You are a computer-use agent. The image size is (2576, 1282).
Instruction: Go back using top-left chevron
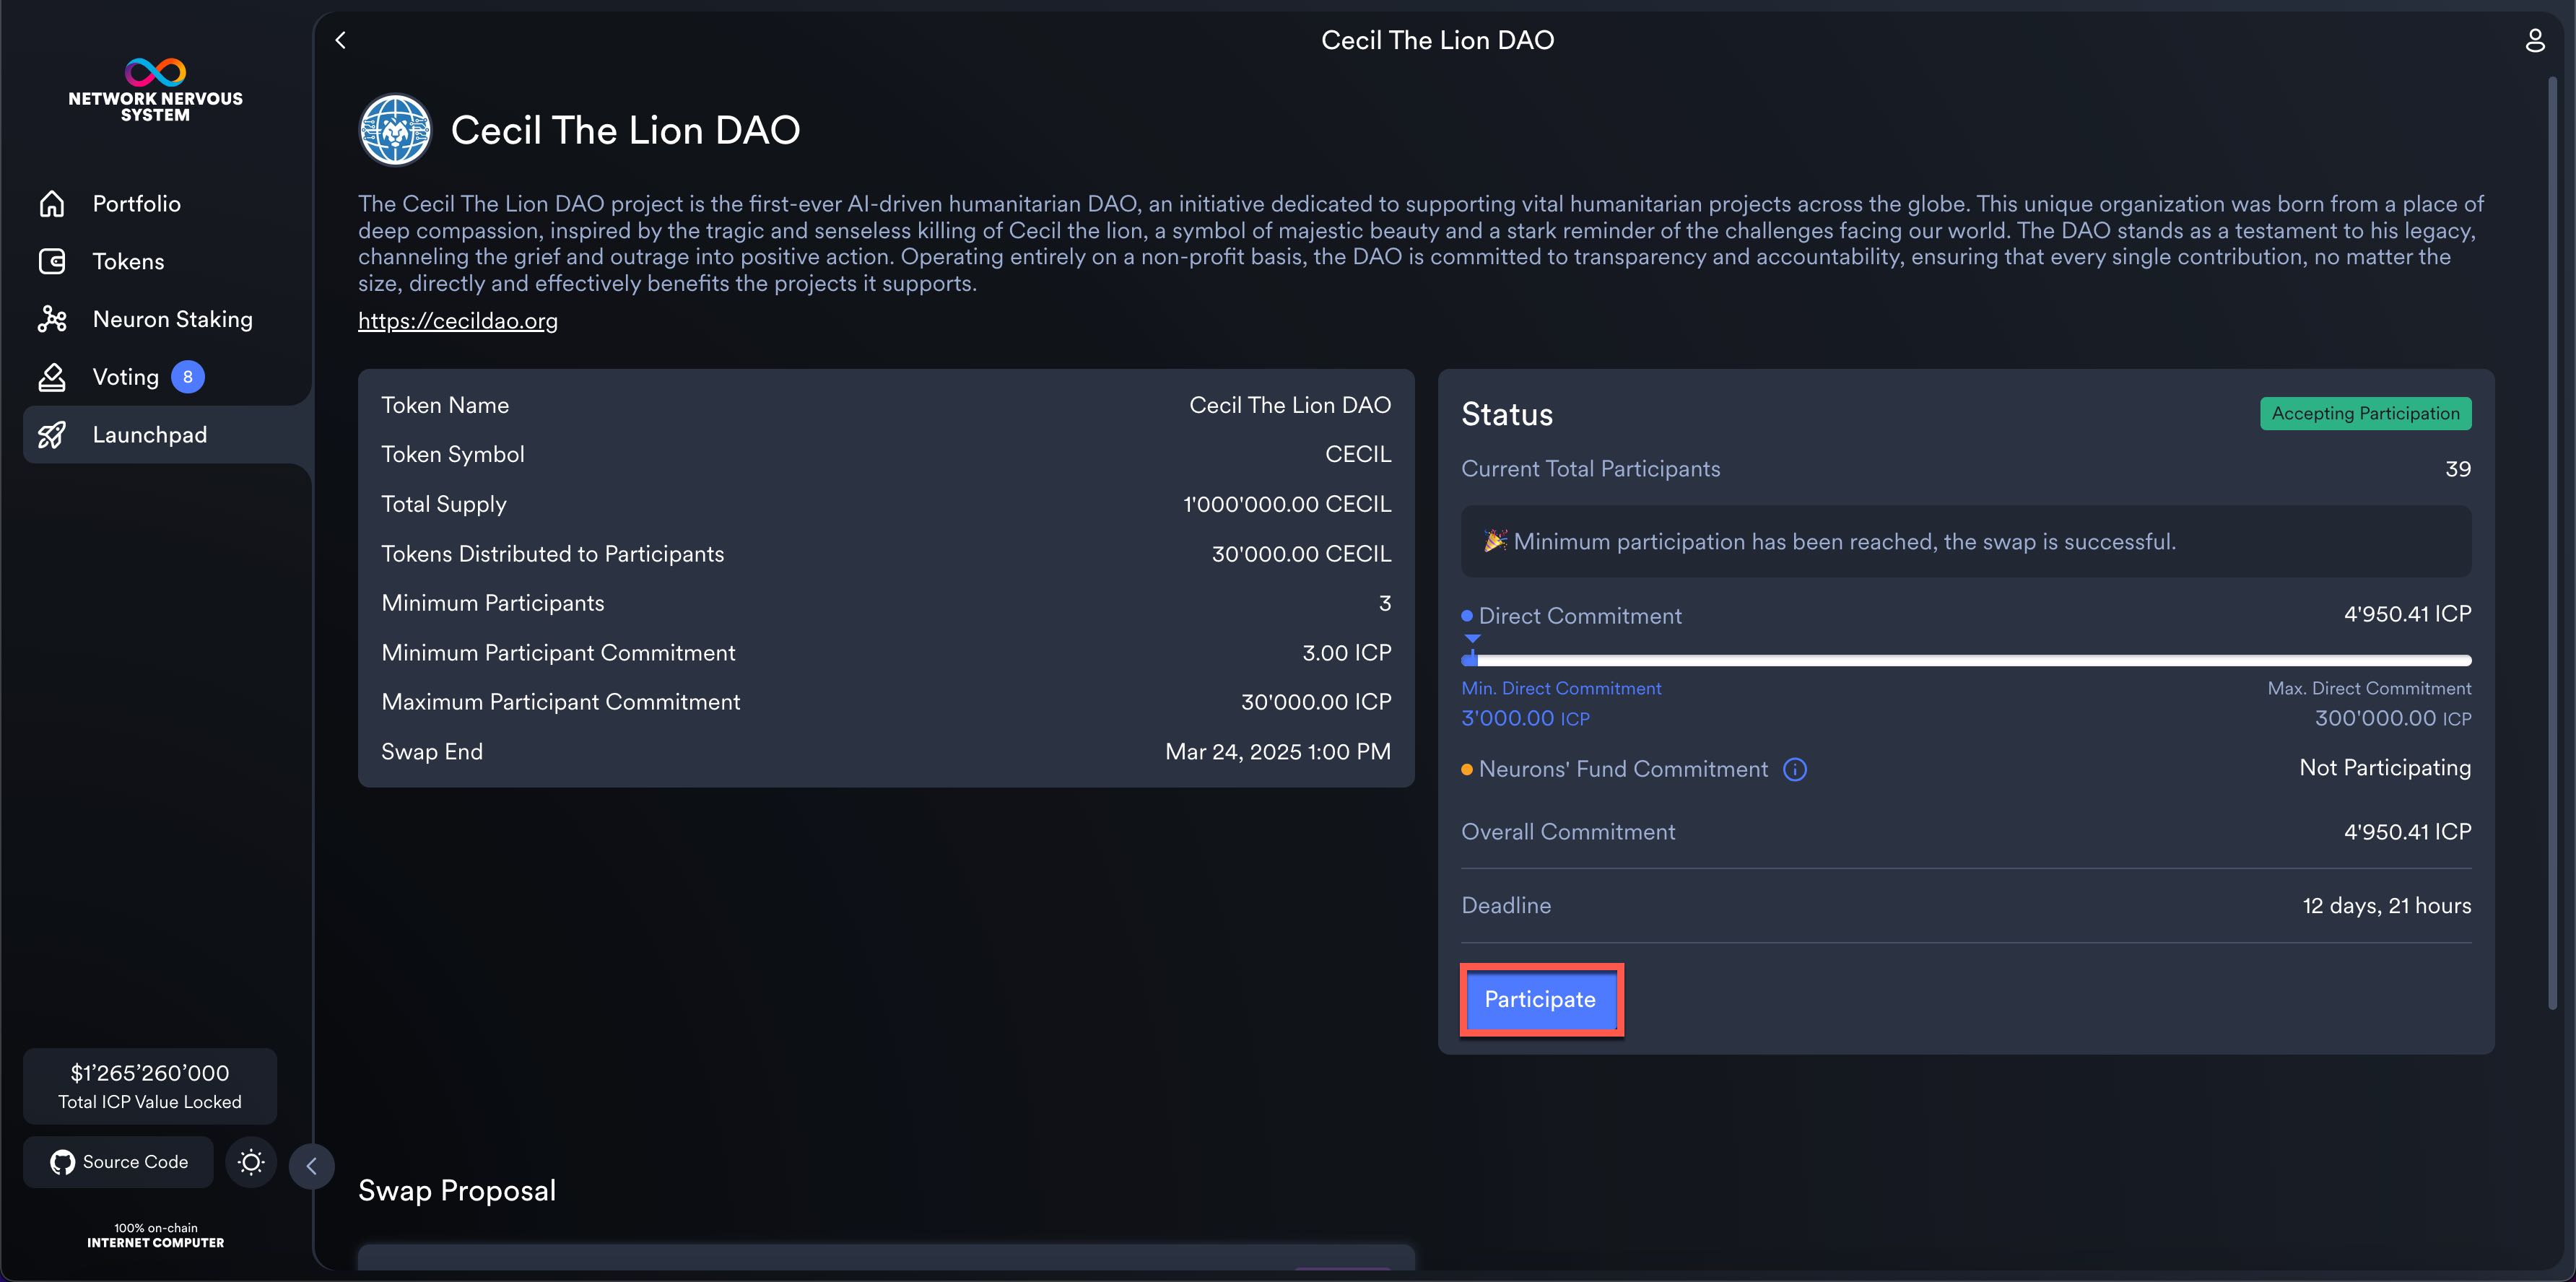point(341,40)
